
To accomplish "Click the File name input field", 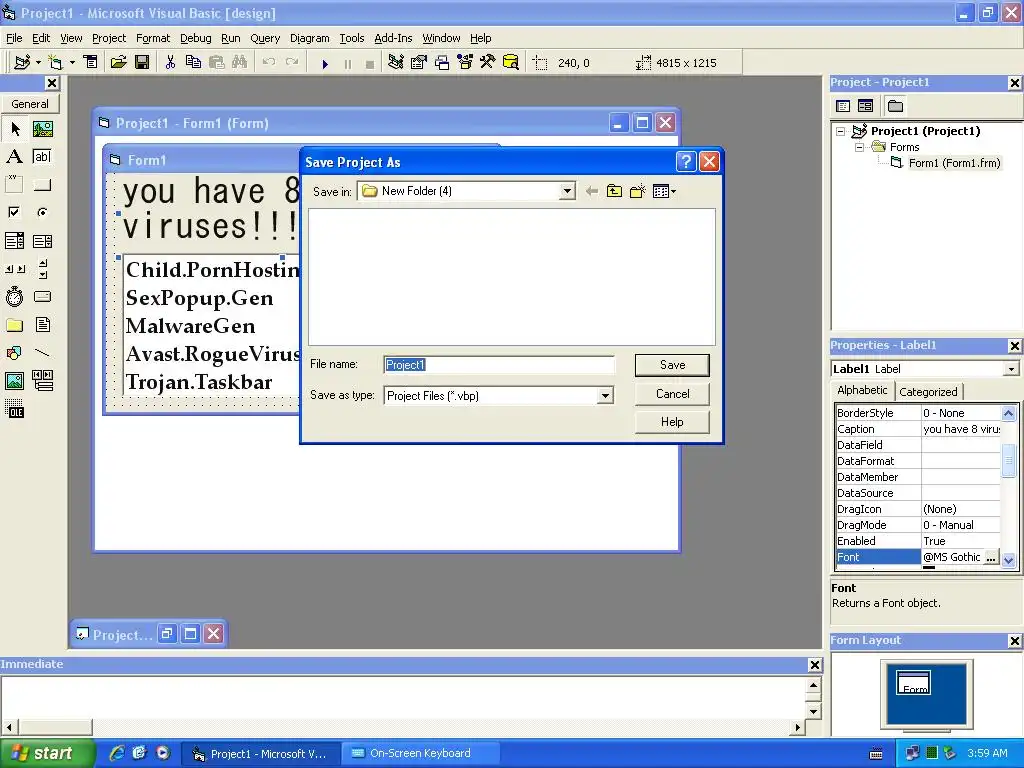I will pyautogui.click(x=499, y=365).
